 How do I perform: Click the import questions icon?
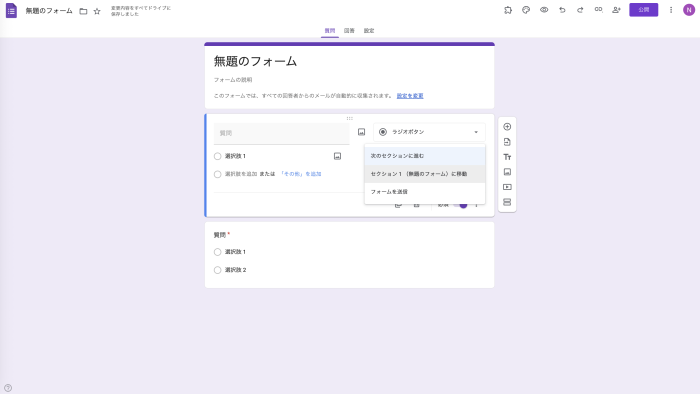point(507,142)
